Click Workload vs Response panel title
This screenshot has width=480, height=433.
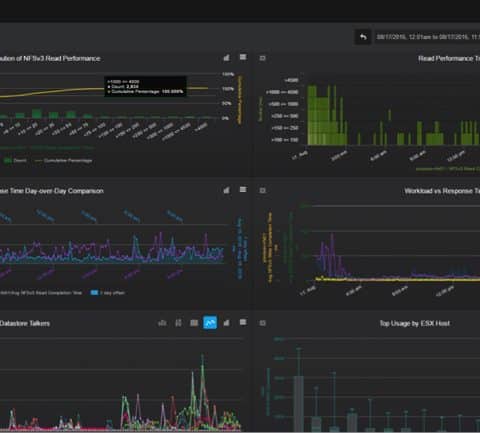(442, 191)
